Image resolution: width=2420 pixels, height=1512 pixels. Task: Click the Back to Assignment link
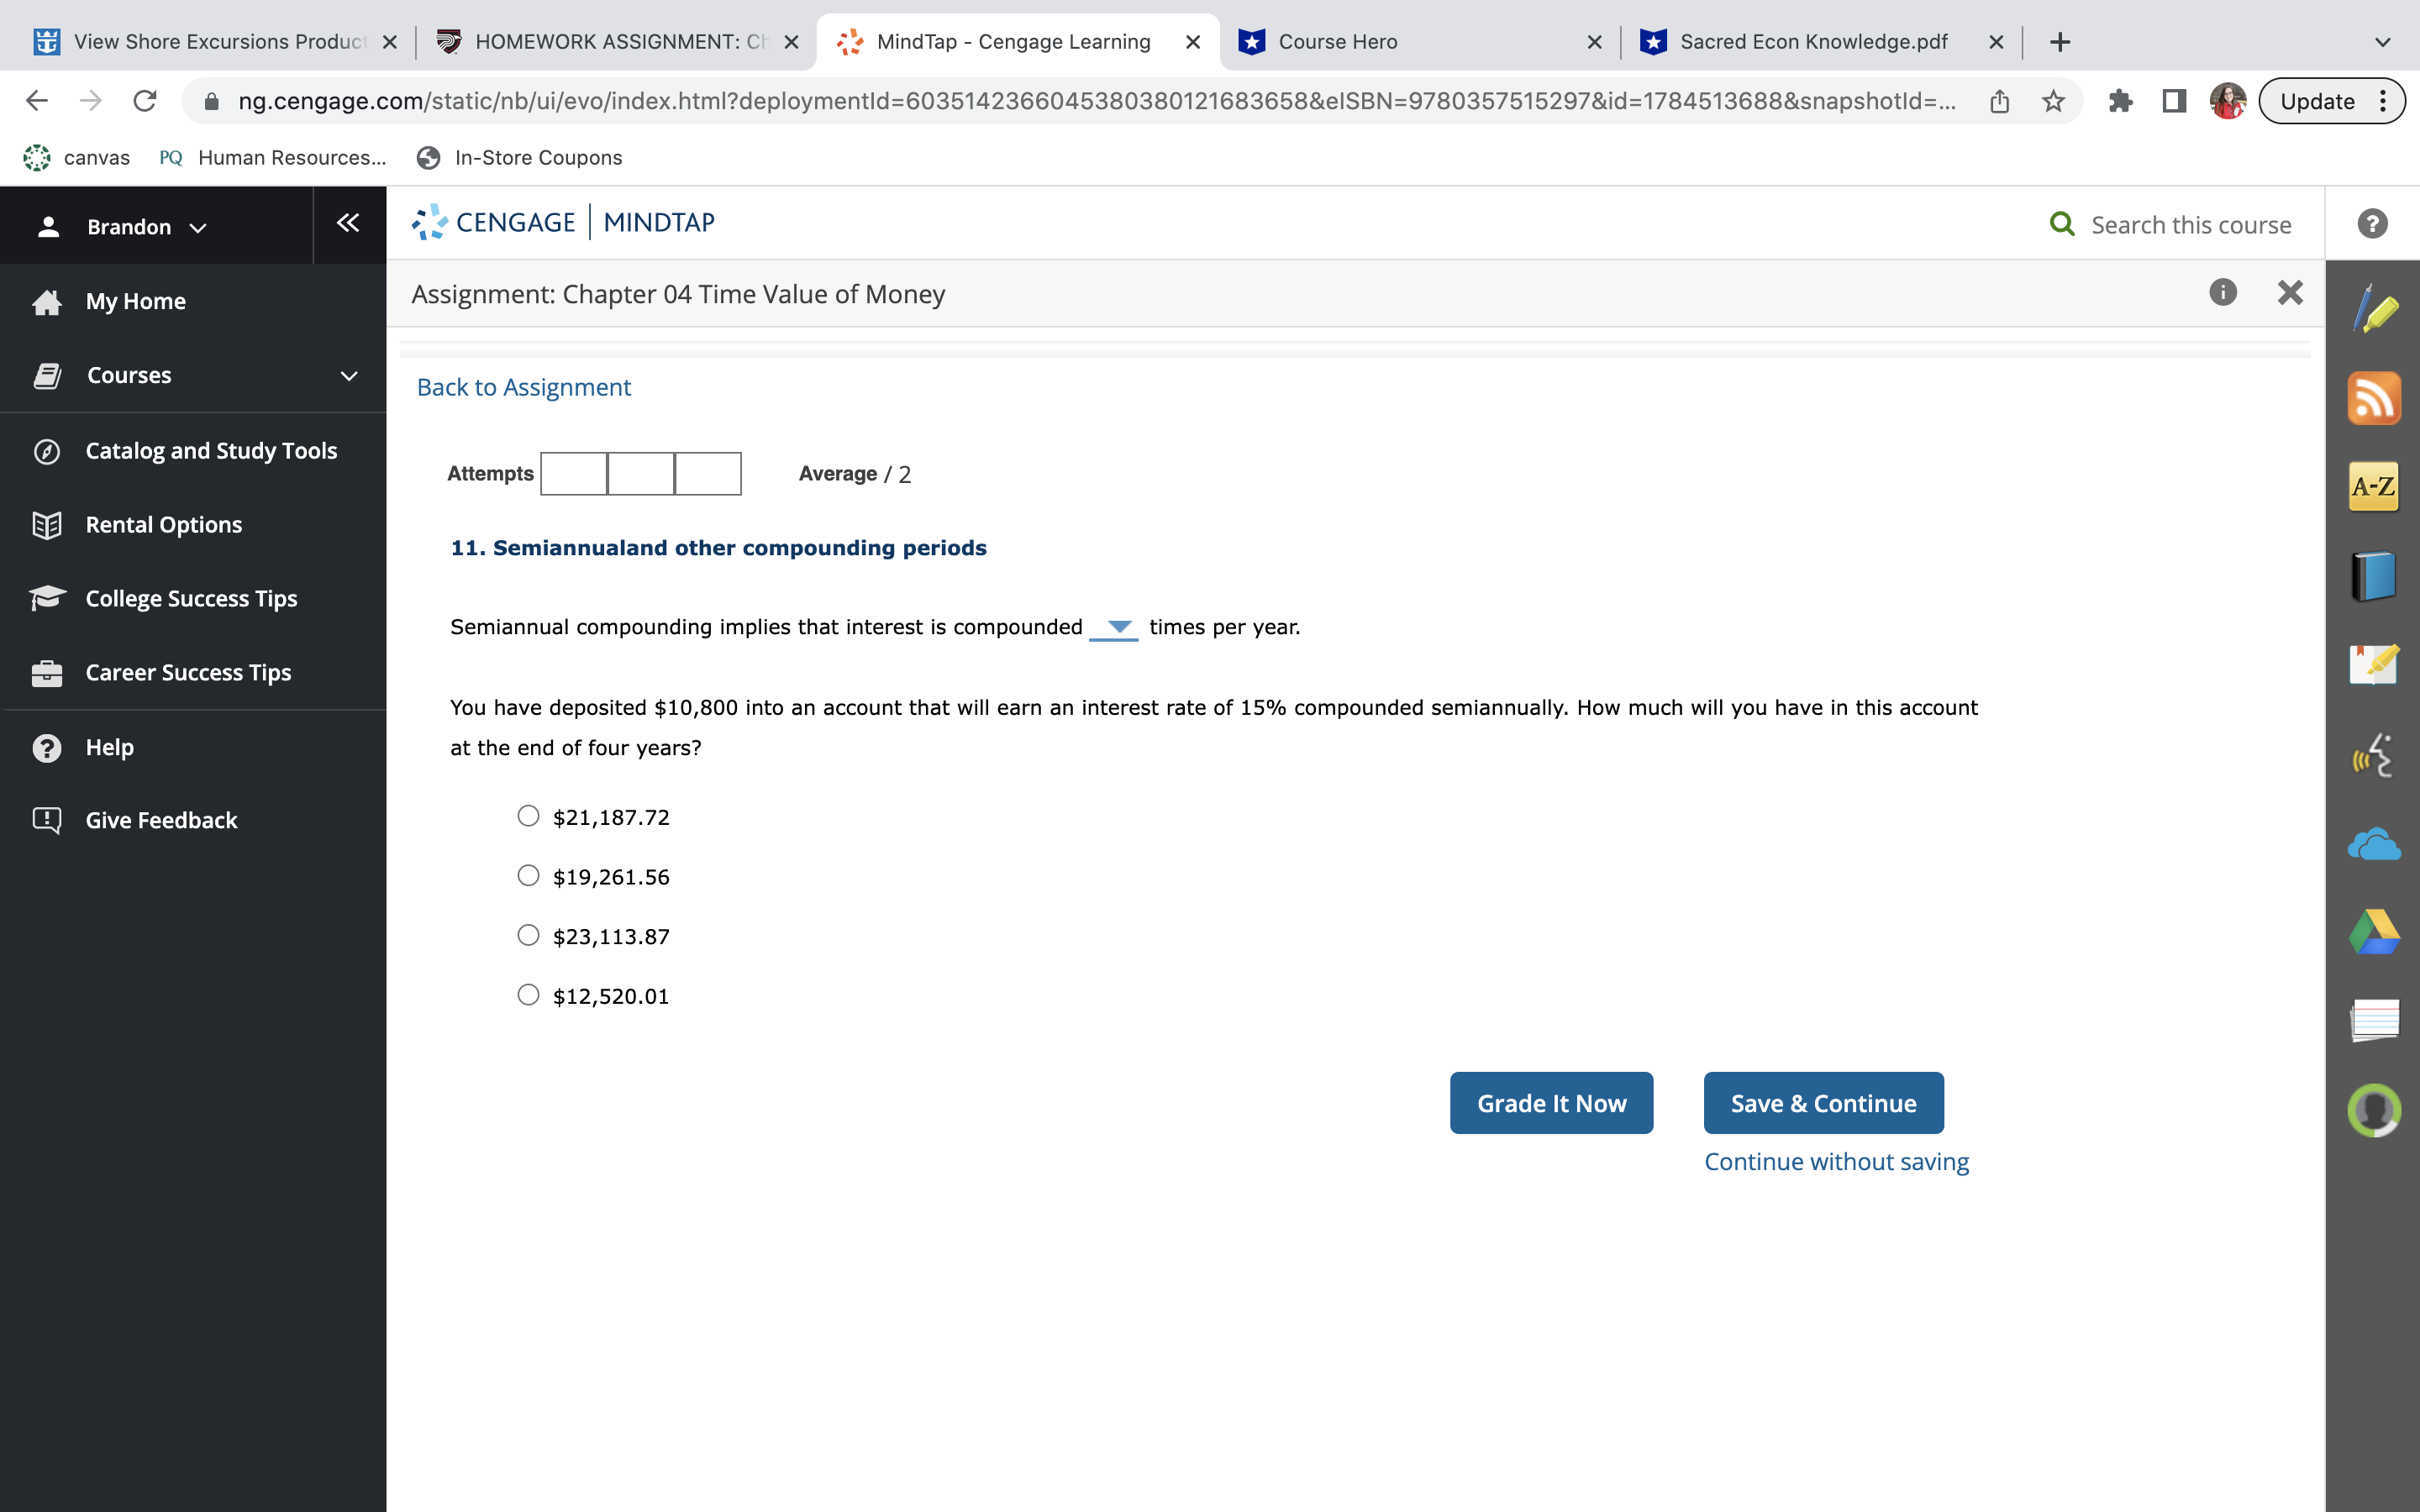click(x=523, y=387)
